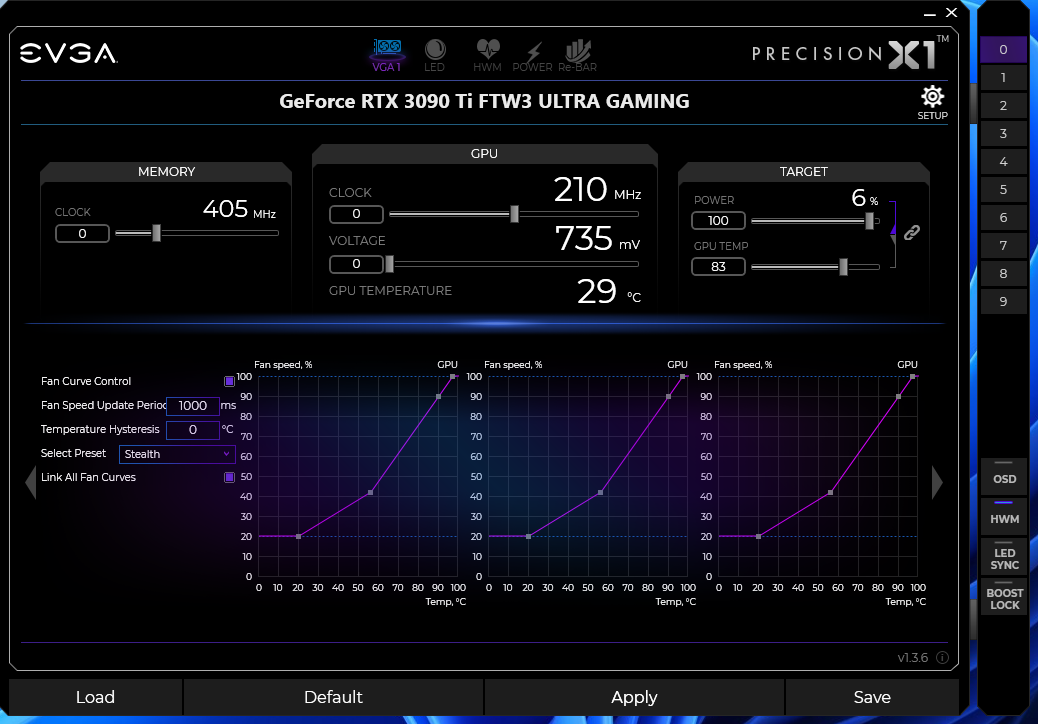Screen dimensions: 1038x724
Task: Click the GPU clock offset field
Action: coord(356,214)
